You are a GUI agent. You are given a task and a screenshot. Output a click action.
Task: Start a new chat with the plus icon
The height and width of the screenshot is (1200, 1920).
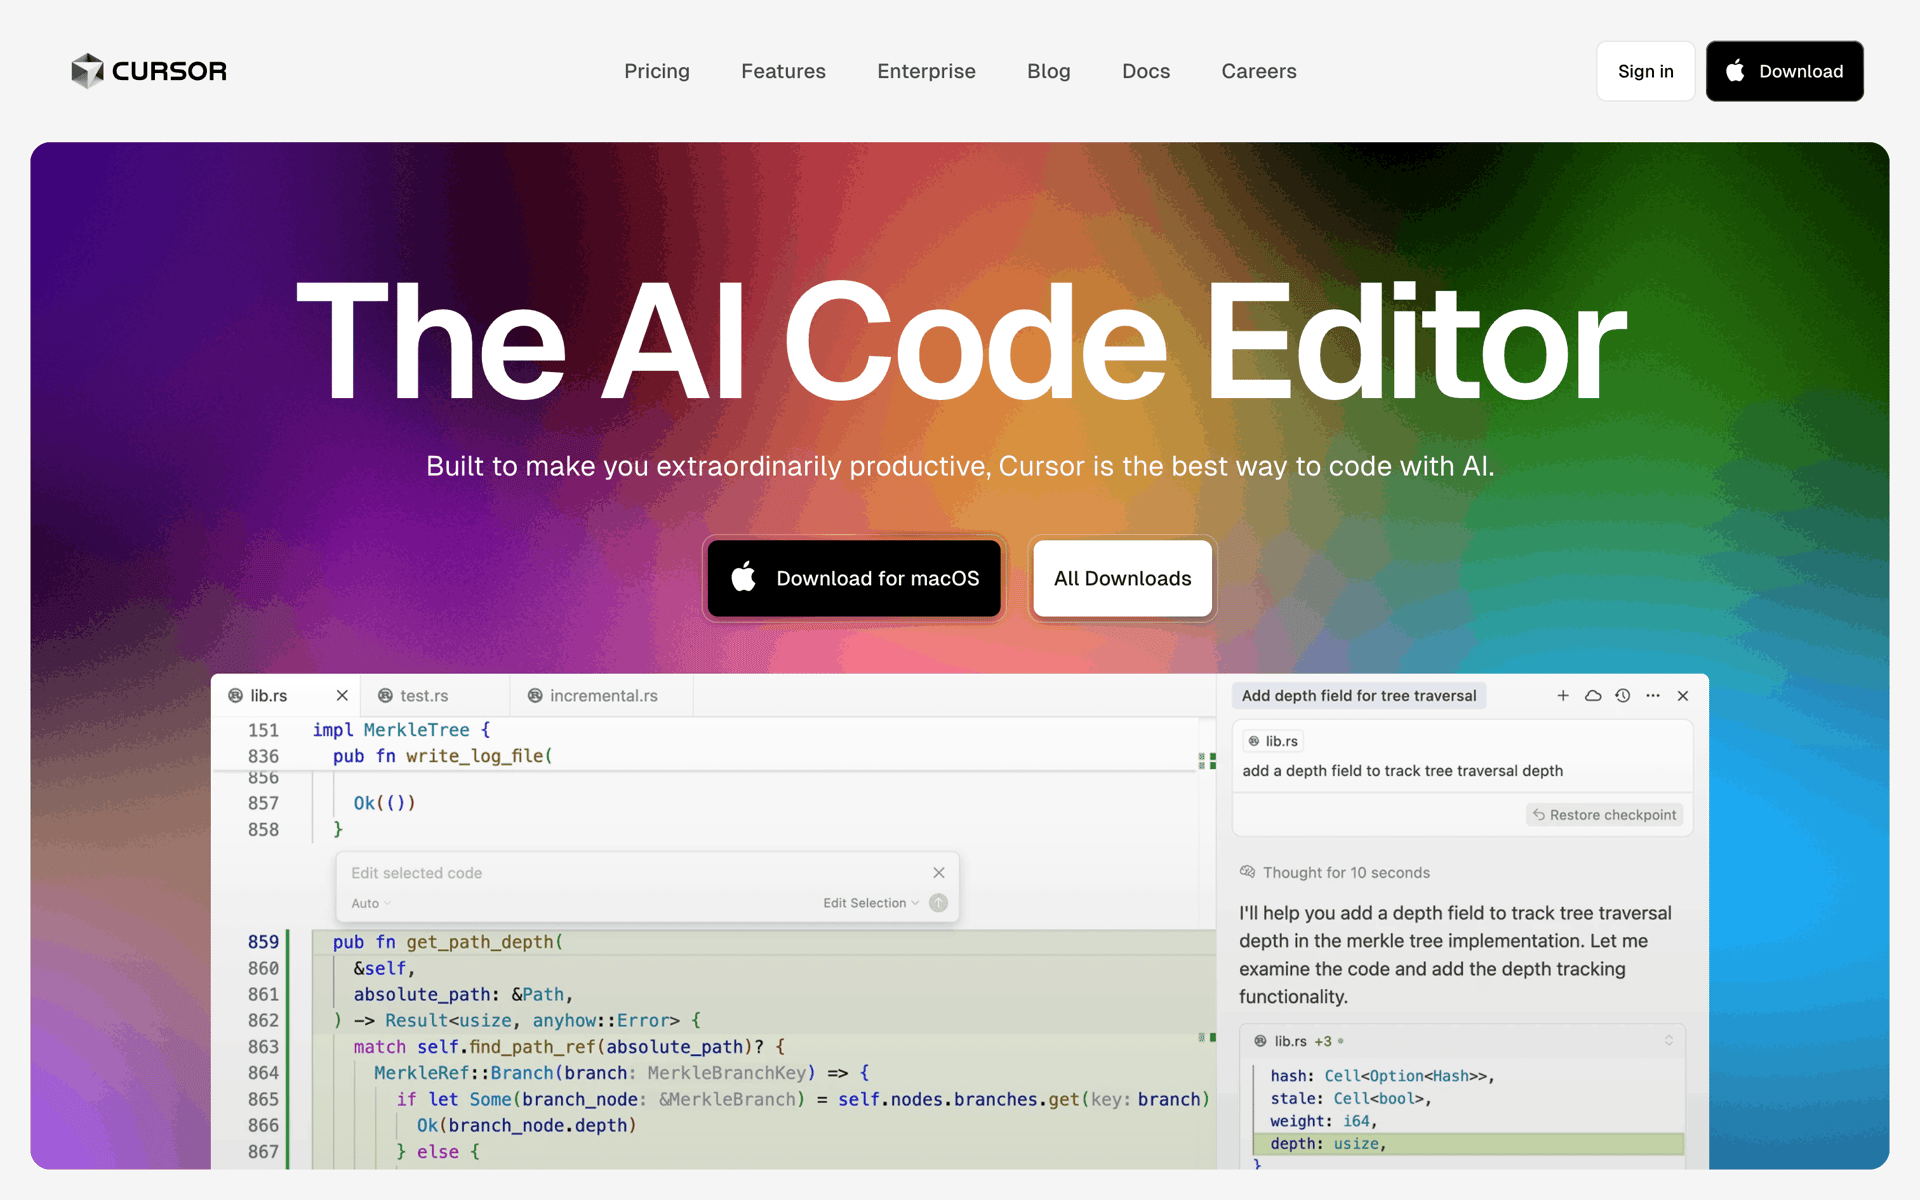click(x=1563, y=695)
